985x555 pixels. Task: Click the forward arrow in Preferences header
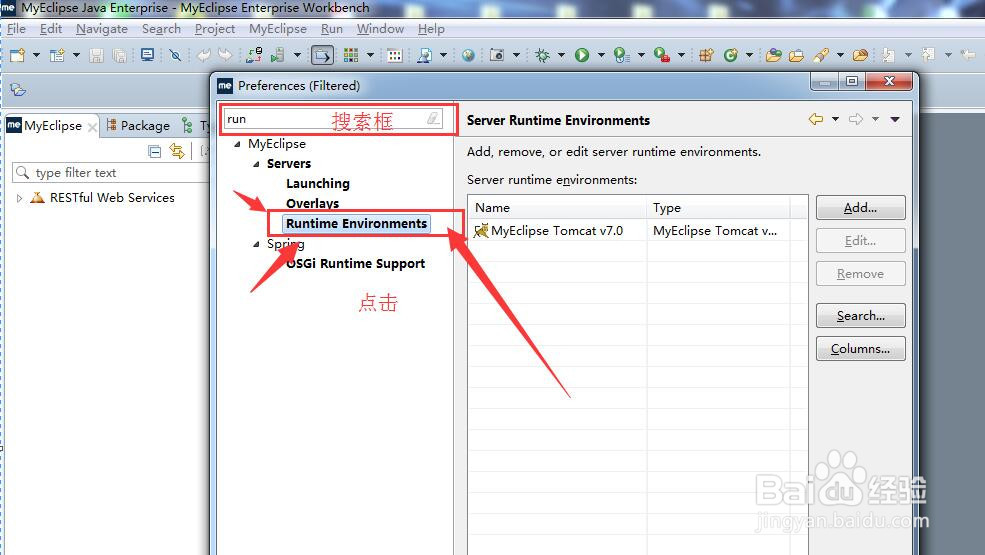tap(856, 119)
